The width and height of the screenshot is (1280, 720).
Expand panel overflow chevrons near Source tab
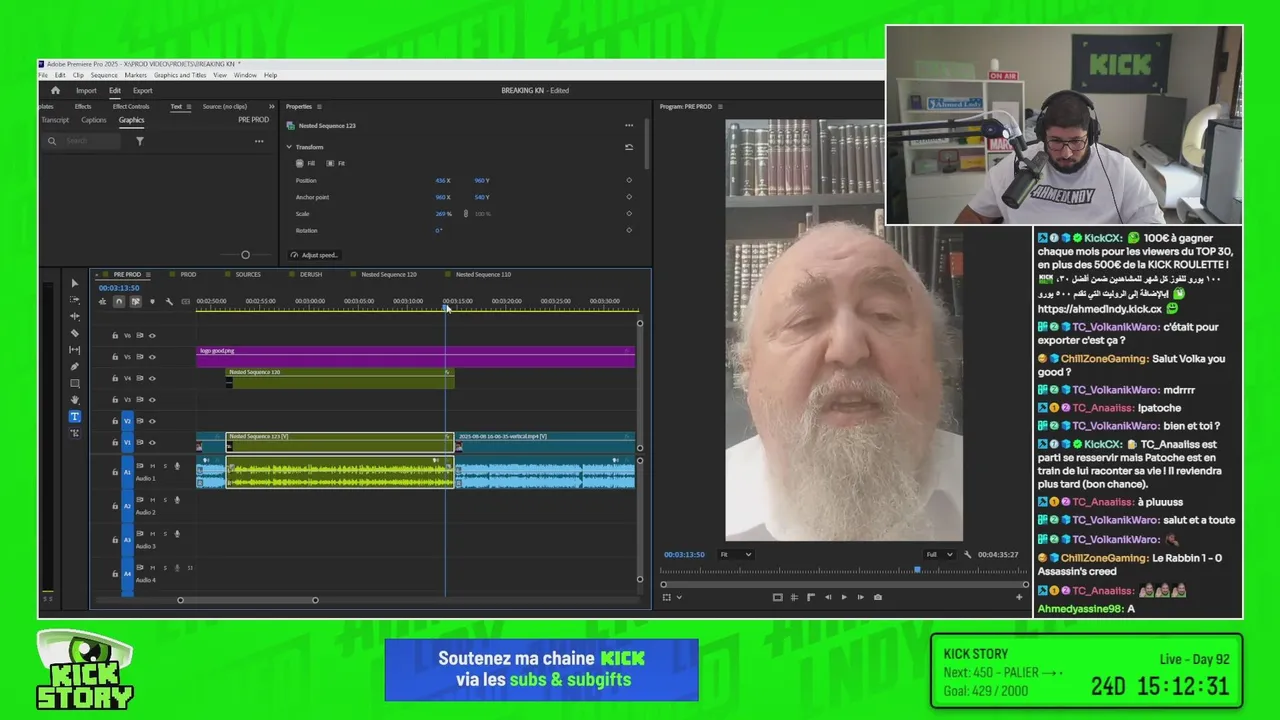point(271,106)
